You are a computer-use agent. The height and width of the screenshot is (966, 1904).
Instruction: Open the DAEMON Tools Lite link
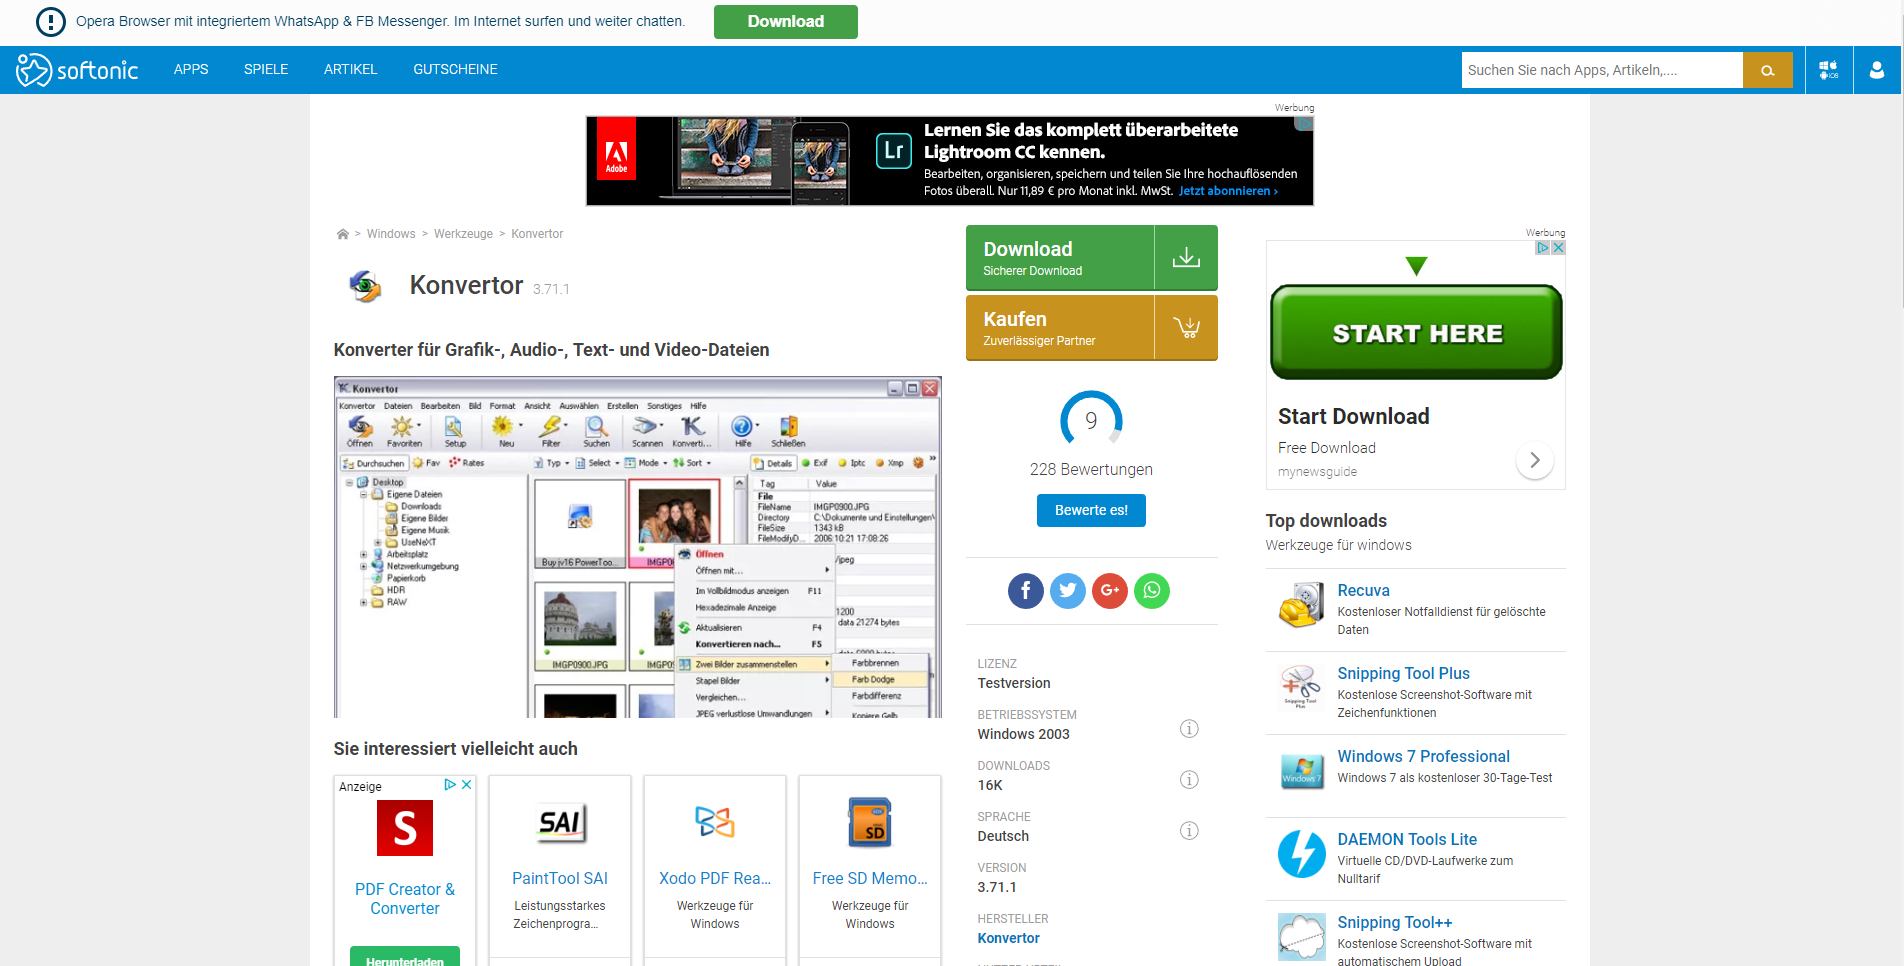tap(1407, 840)
